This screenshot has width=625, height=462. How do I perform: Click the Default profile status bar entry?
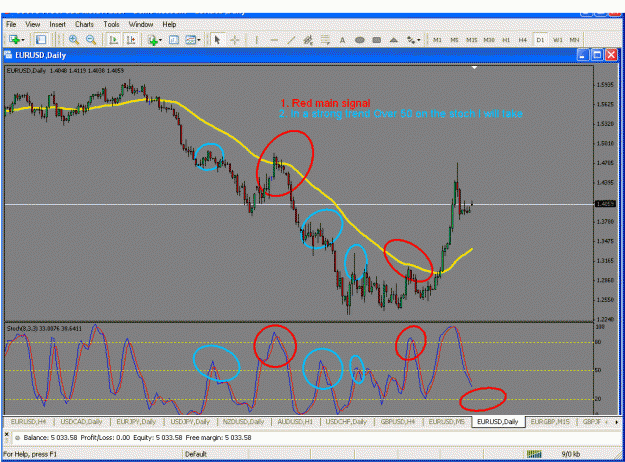pyautogui.click(x=196, y=454)
